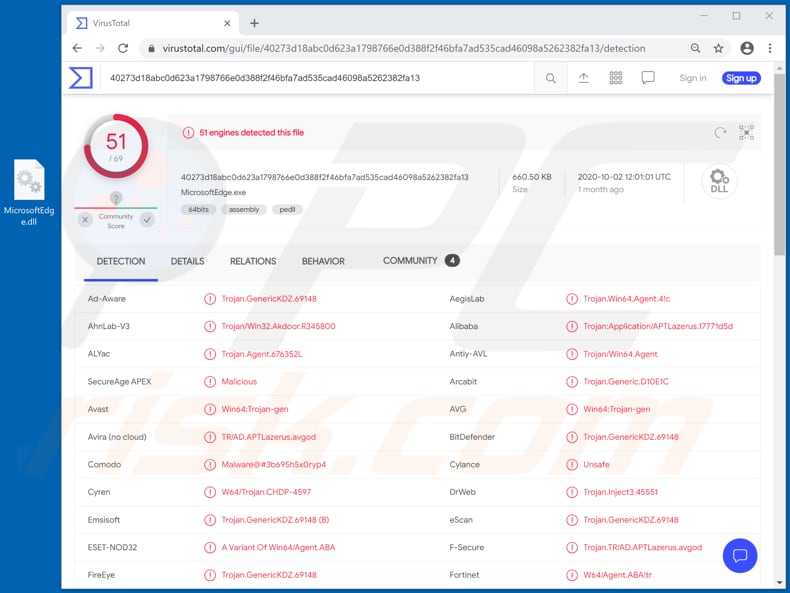Open the comments speech bubble icon in header
The width and height of the screenshot is (790, 593).
pos(648,78)
